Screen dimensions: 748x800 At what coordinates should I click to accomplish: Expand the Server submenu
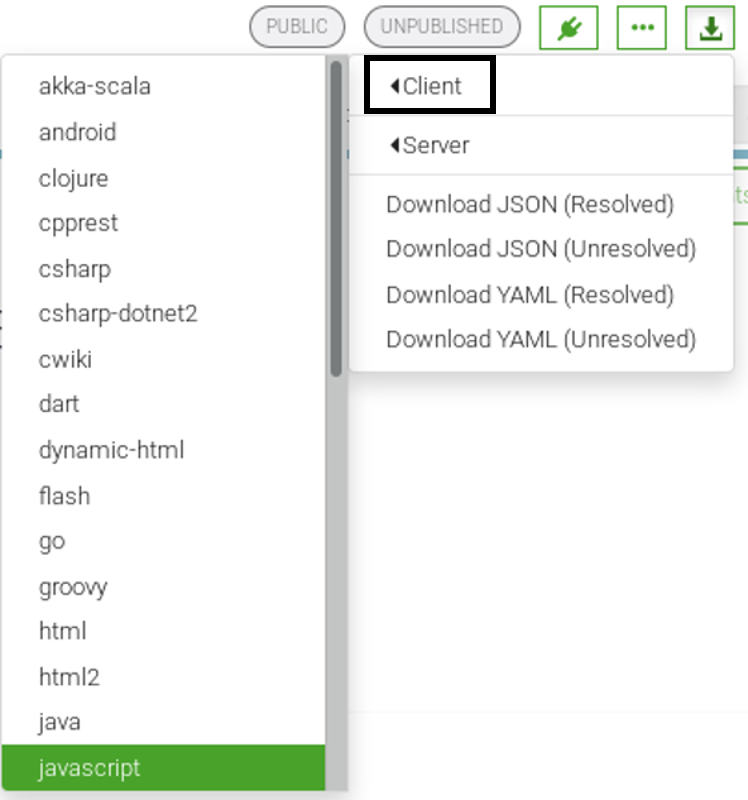click(x=432, y=145)
